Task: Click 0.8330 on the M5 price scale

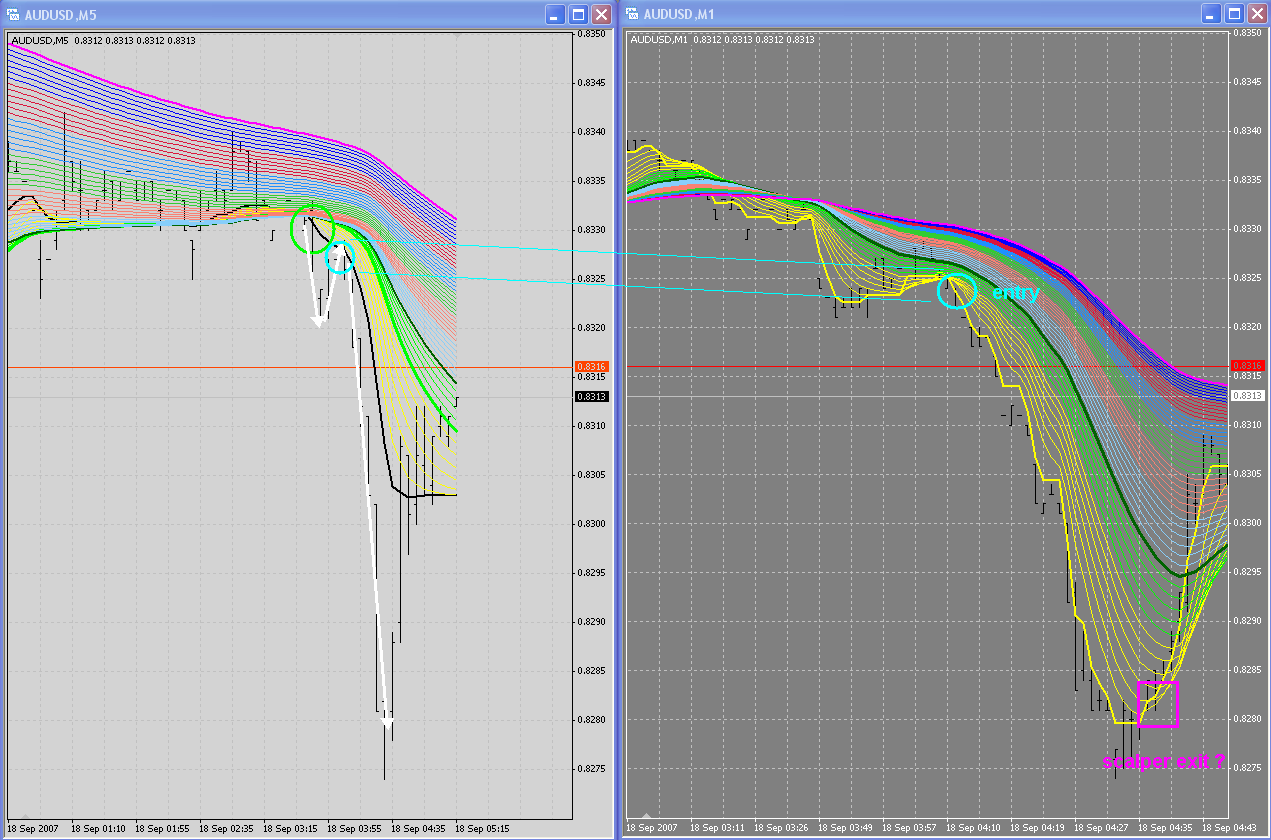Action: (593, 230)
